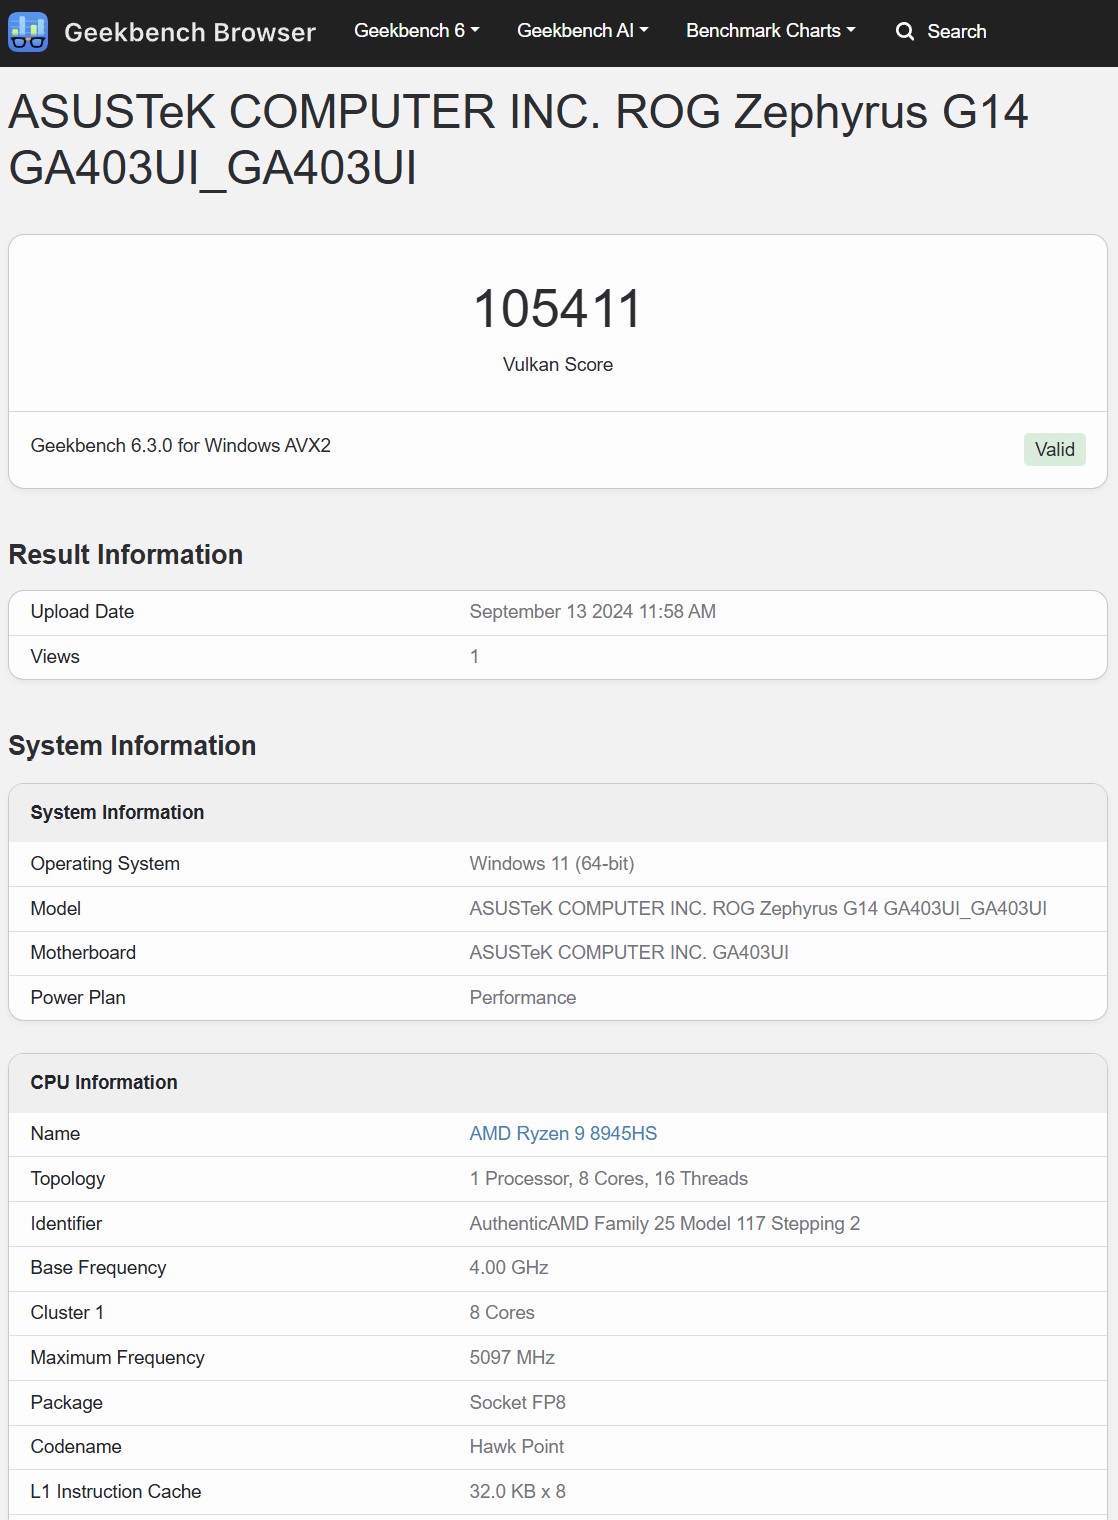Select the Motherboard GA403UI value
1118x1520 pixels.
[629, 952]
